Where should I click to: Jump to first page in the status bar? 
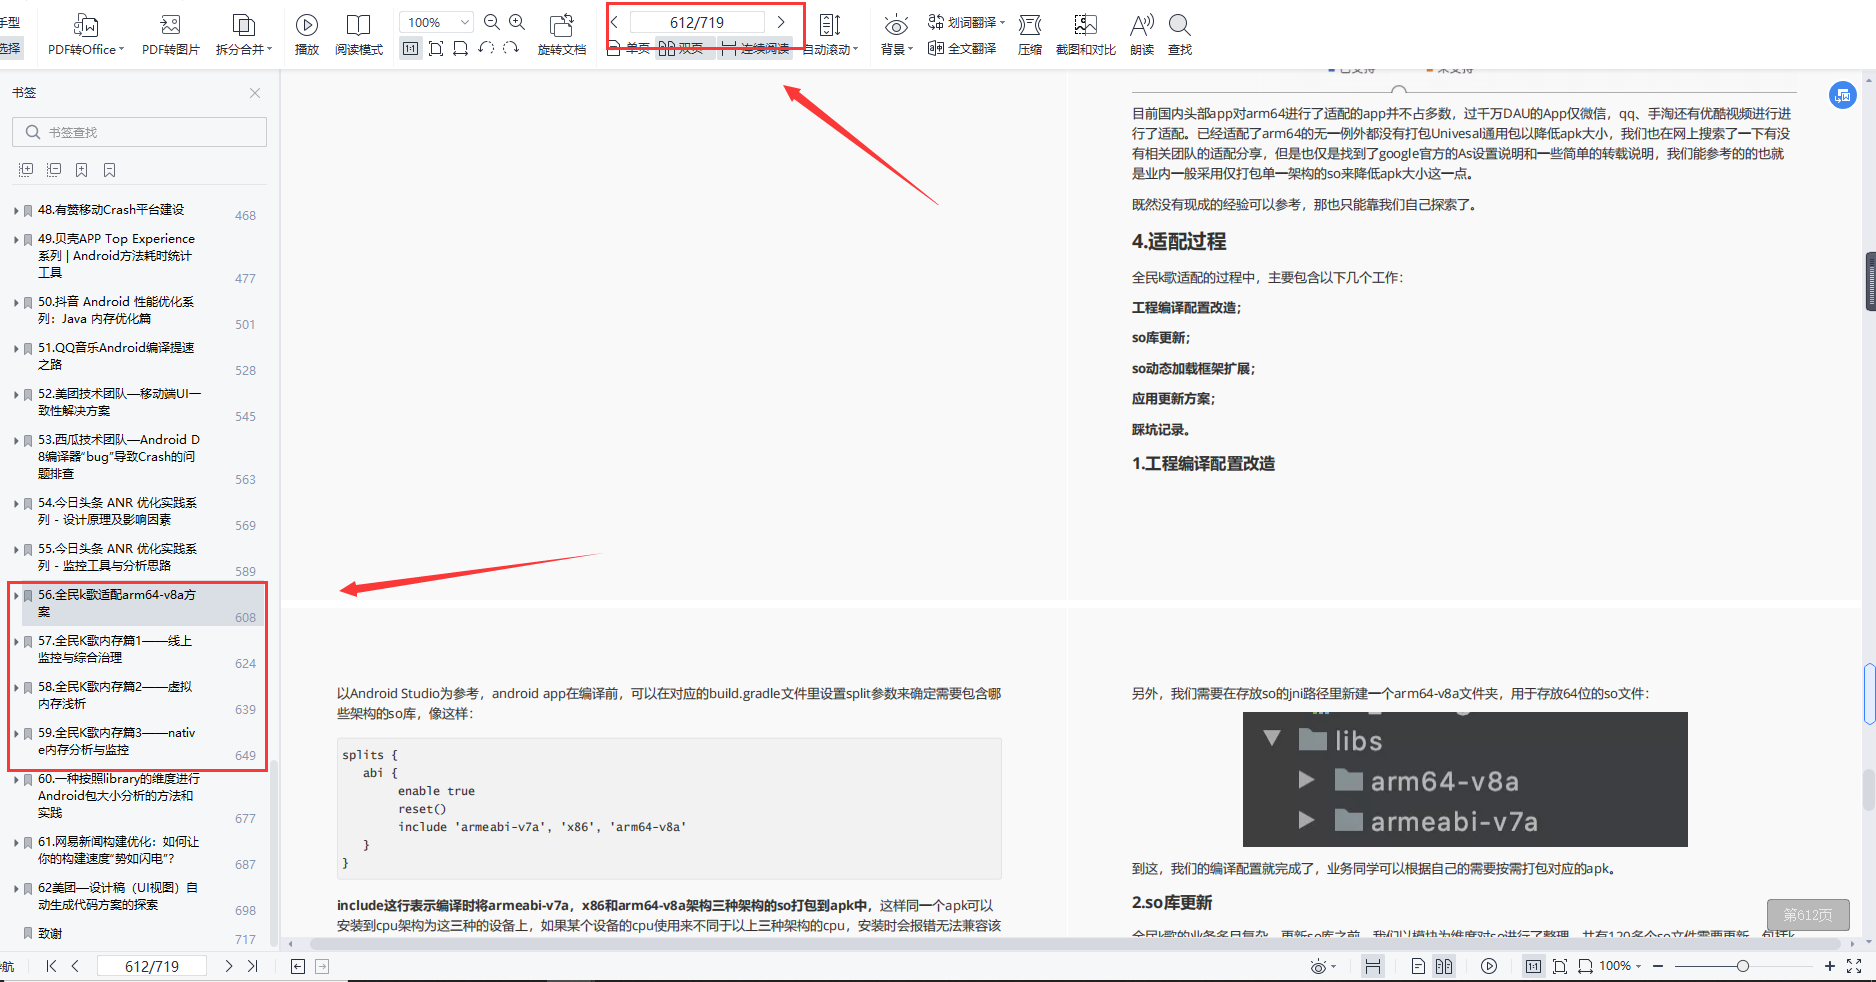51,966
